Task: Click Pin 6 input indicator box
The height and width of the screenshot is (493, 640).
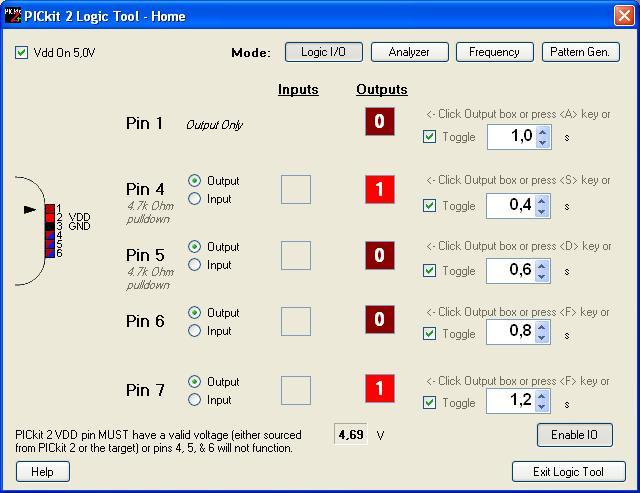Action: [296, 321]
